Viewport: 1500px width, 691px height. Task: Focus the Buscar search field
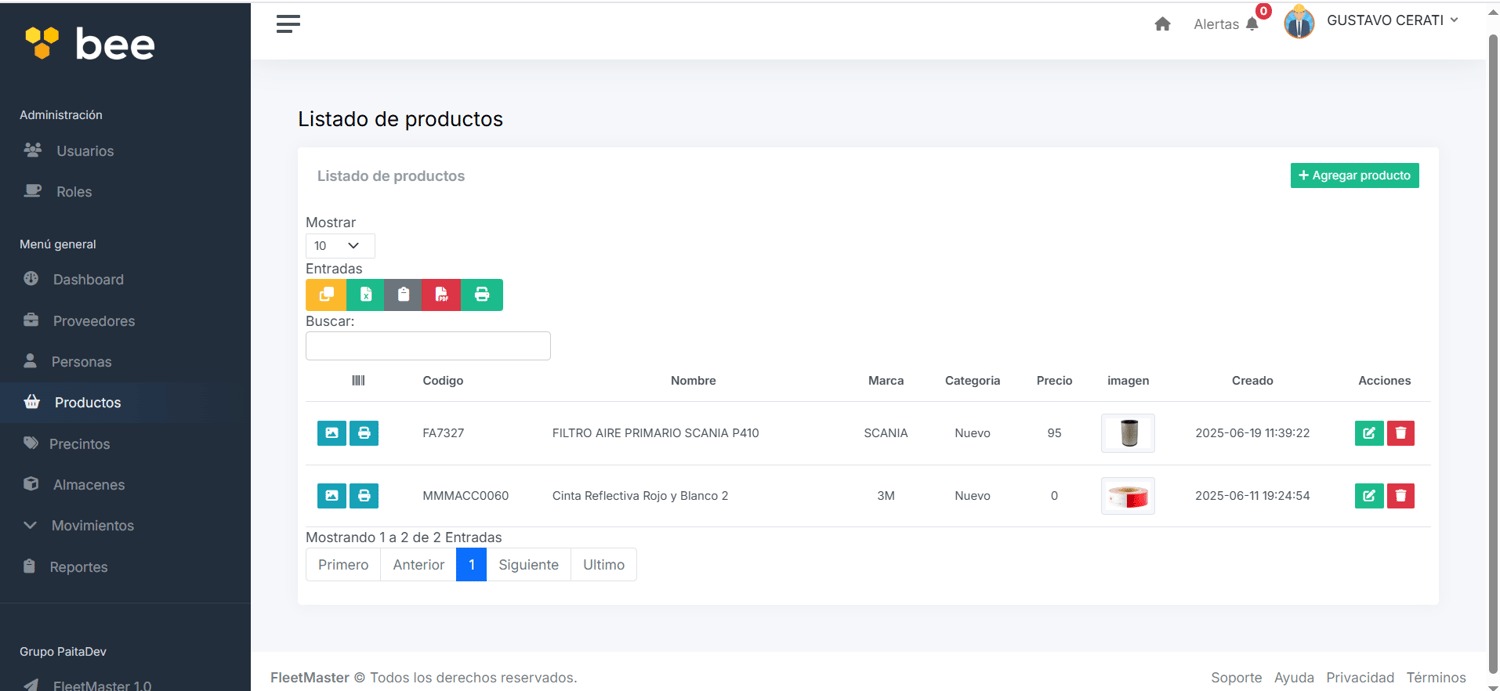(x=428, y=346)
